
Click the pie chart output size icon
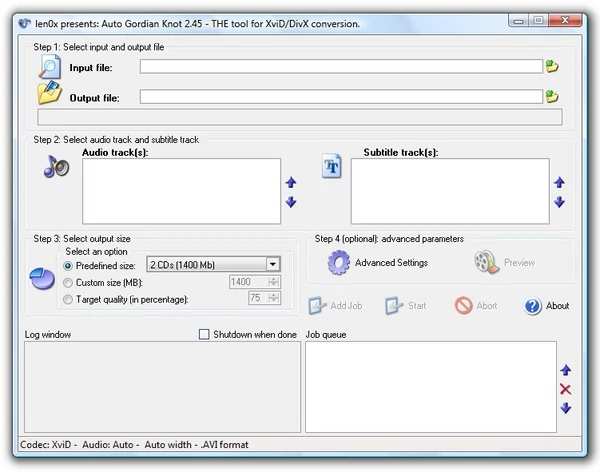(x=42, y=279)
